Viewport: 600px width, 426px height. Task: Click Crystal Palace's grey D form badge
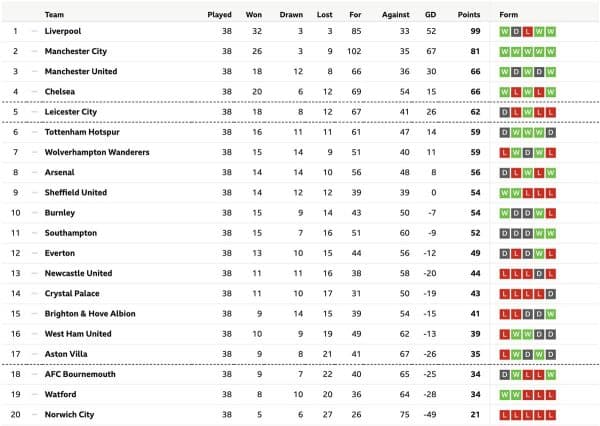pos(551,294)
